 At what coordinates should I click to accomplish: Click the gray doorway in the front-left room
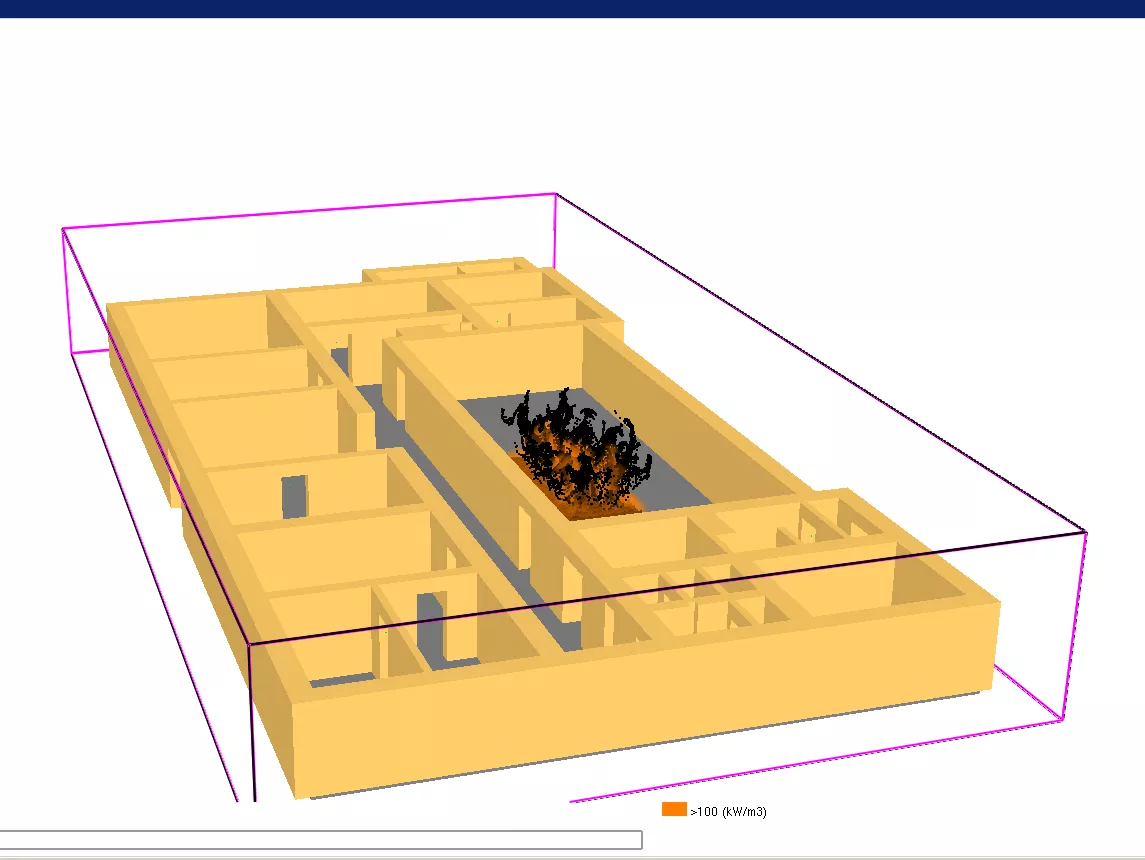point(431,630)
